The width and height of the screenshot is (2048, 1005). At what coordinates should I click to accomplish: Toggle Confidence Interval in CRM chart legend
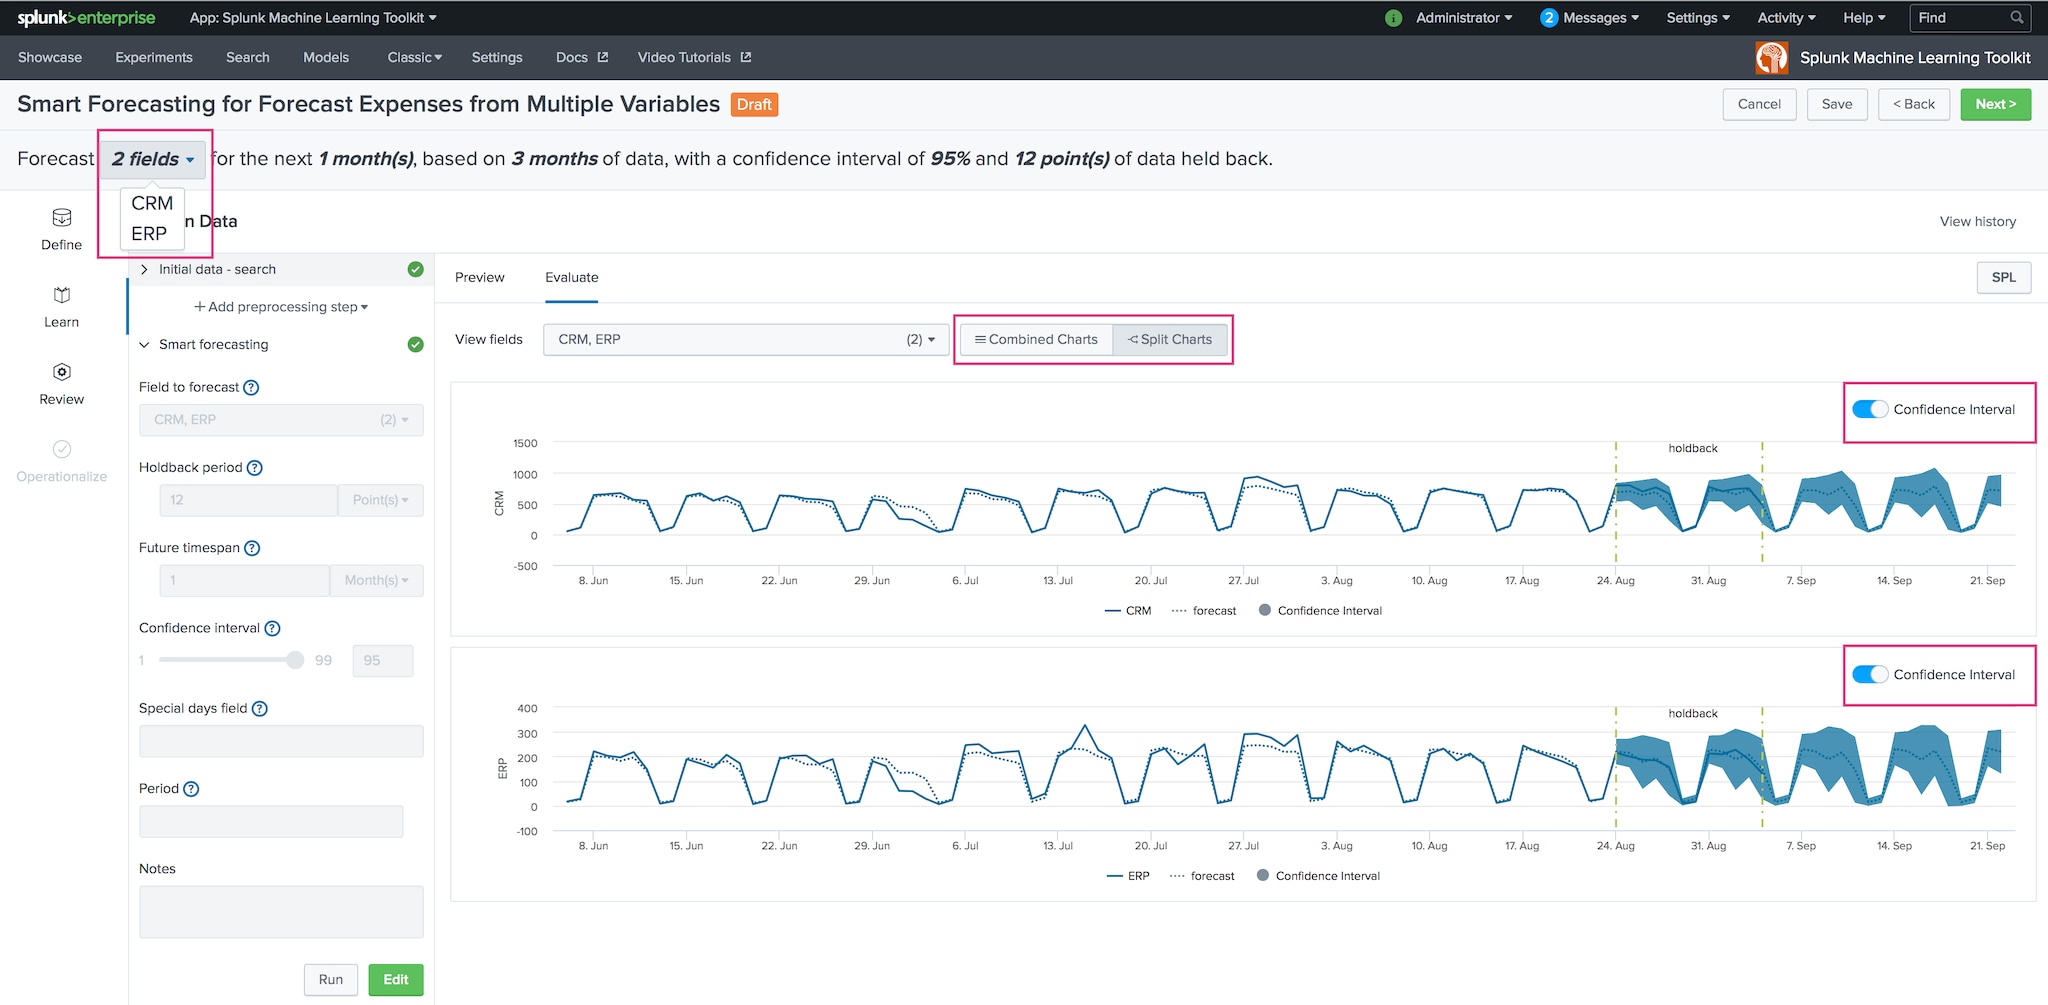coord(1320,611)
